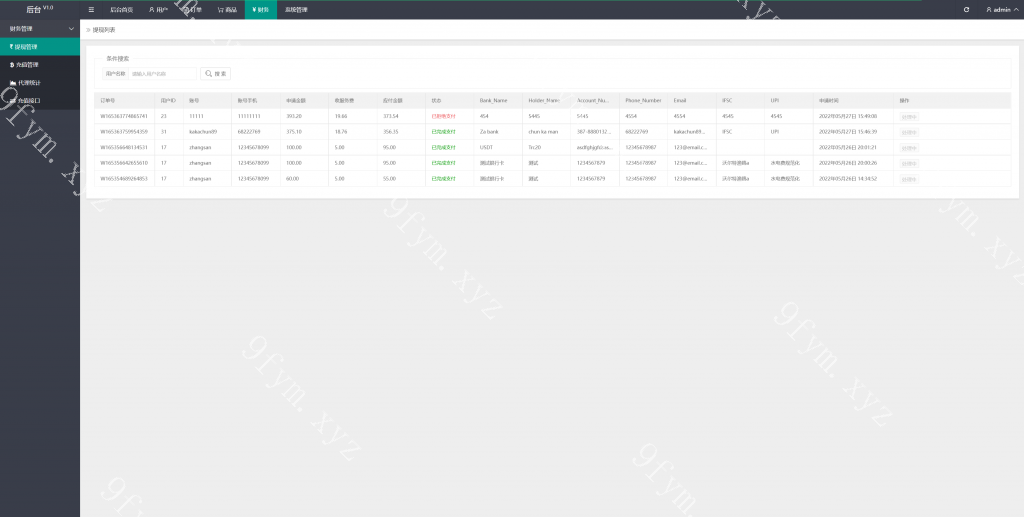Click the account number 387-8880132... cell
The width and height of the screenshot is (1024, 517).
595,132
